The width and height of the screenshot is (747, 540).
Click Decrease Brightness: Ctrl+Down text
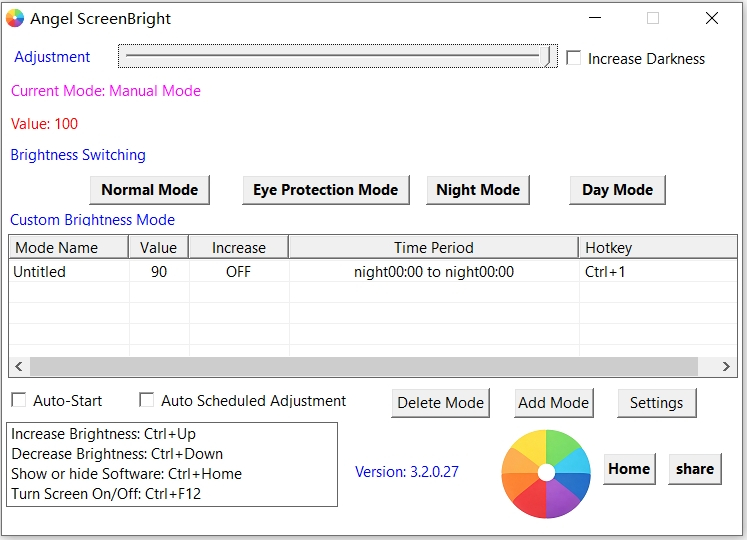click(117, 454)
